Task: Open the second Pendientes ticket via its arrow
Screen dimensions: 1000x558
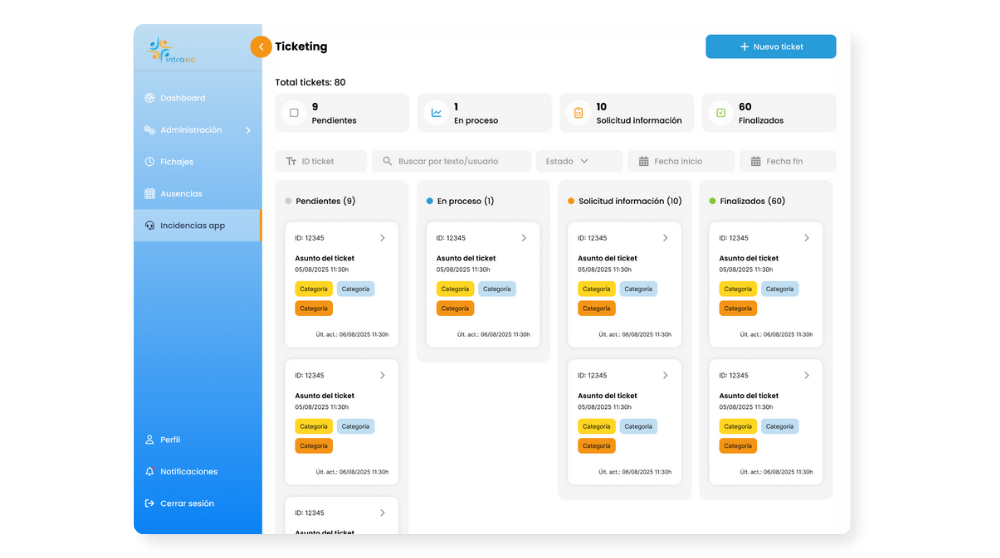Action: coord(383,376)
